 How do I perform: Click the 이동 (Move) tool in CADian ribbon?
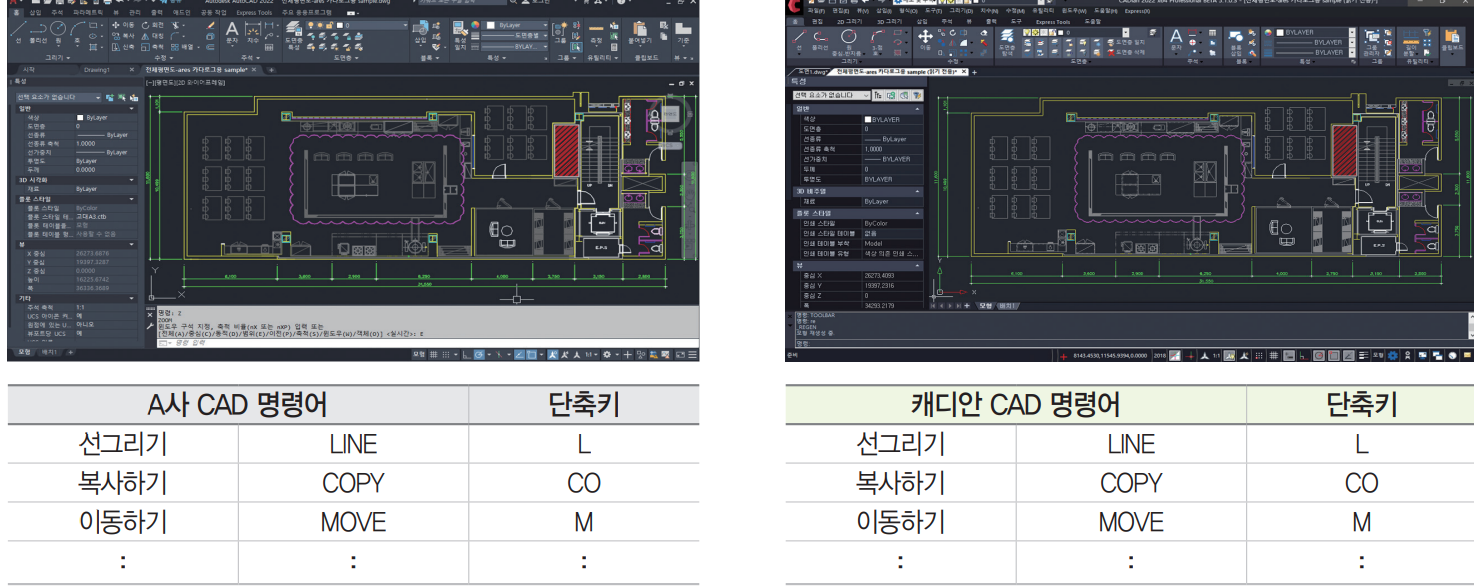coord(925,40)
